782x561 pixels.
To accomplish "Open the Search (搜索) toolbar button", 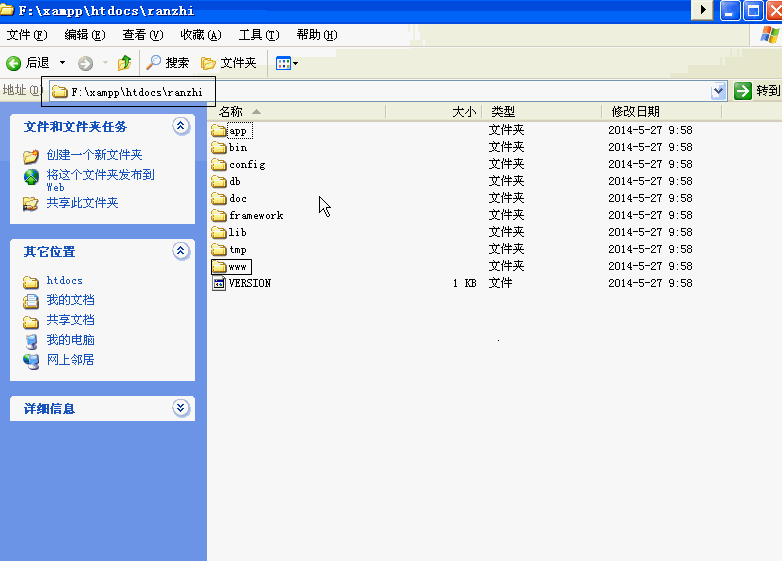I will (x=168, y=63).
